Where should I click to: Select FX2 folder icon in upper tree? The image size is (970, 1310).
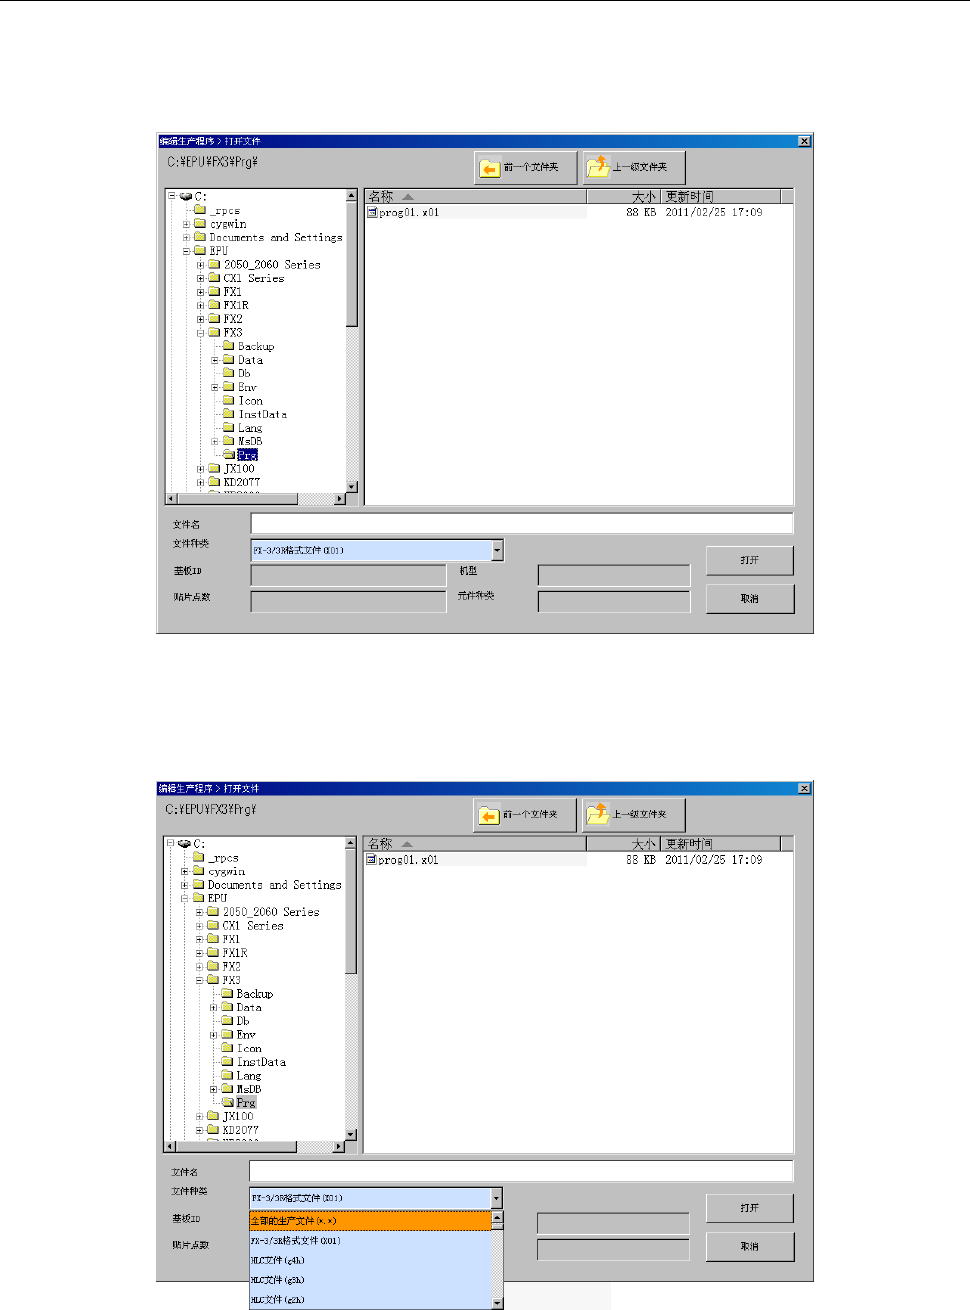(214, 319)
